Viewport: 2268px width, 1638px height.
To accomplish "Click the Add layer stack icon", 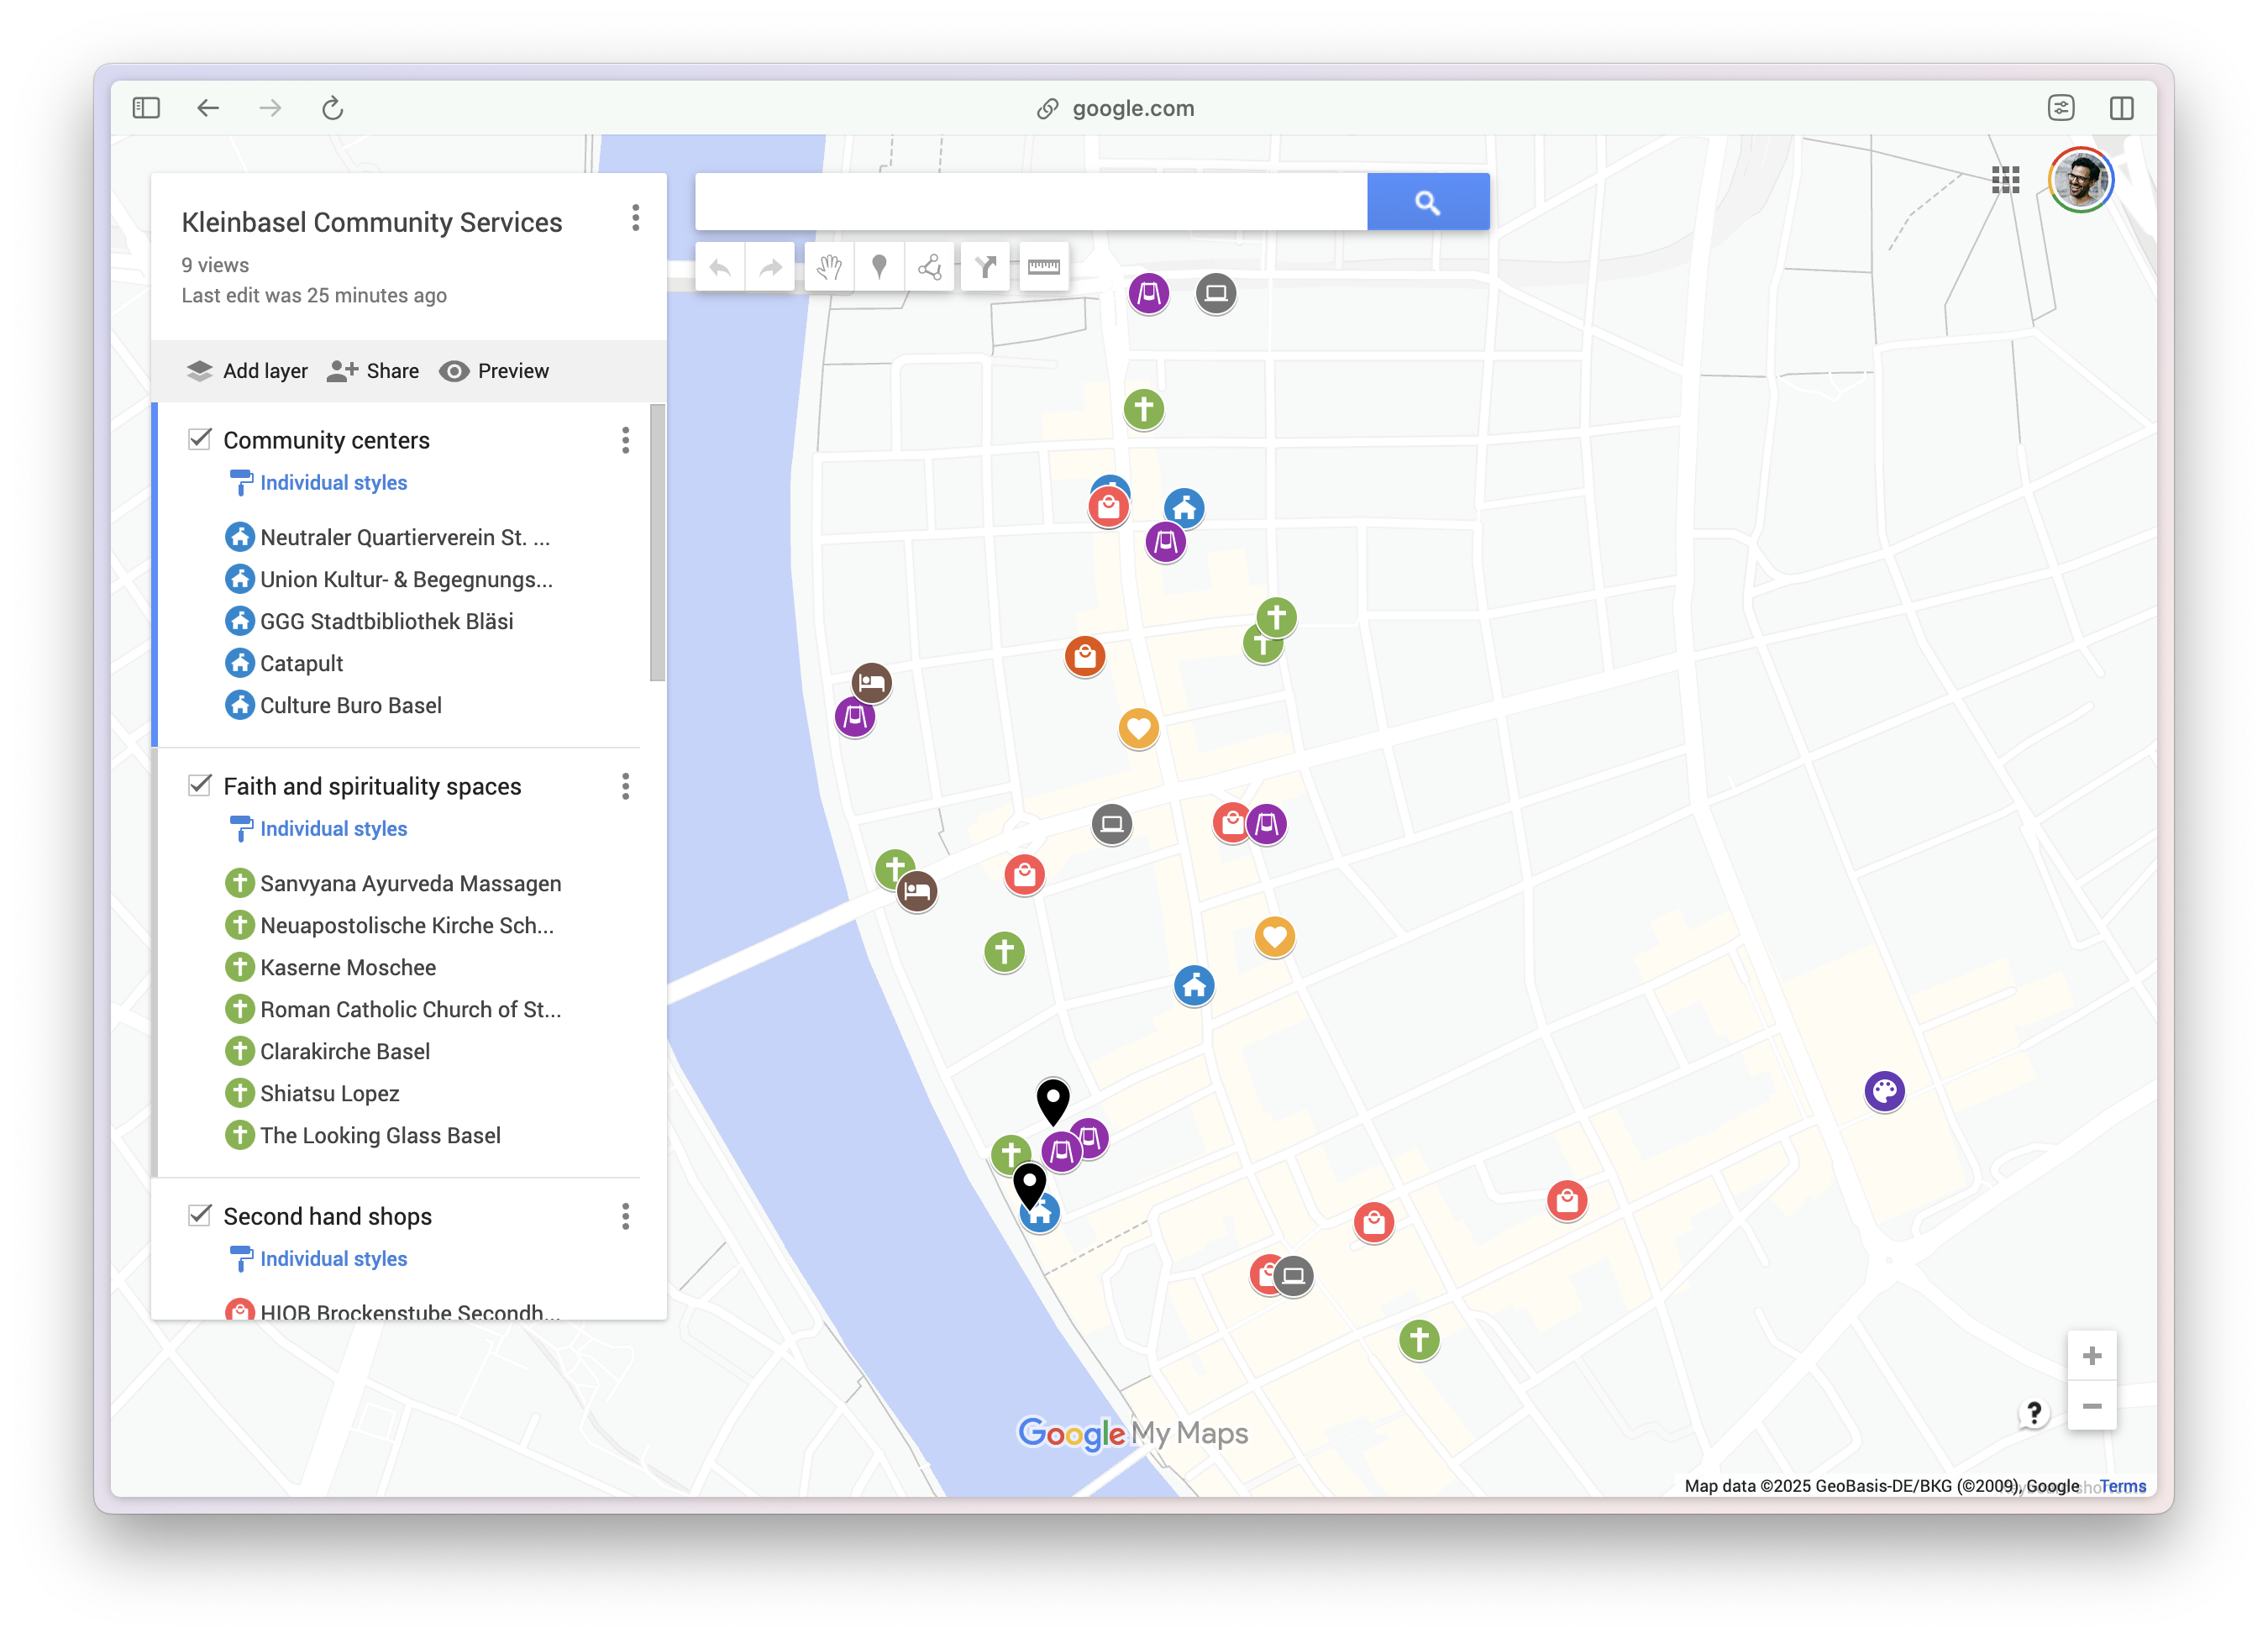I will 199,371.
